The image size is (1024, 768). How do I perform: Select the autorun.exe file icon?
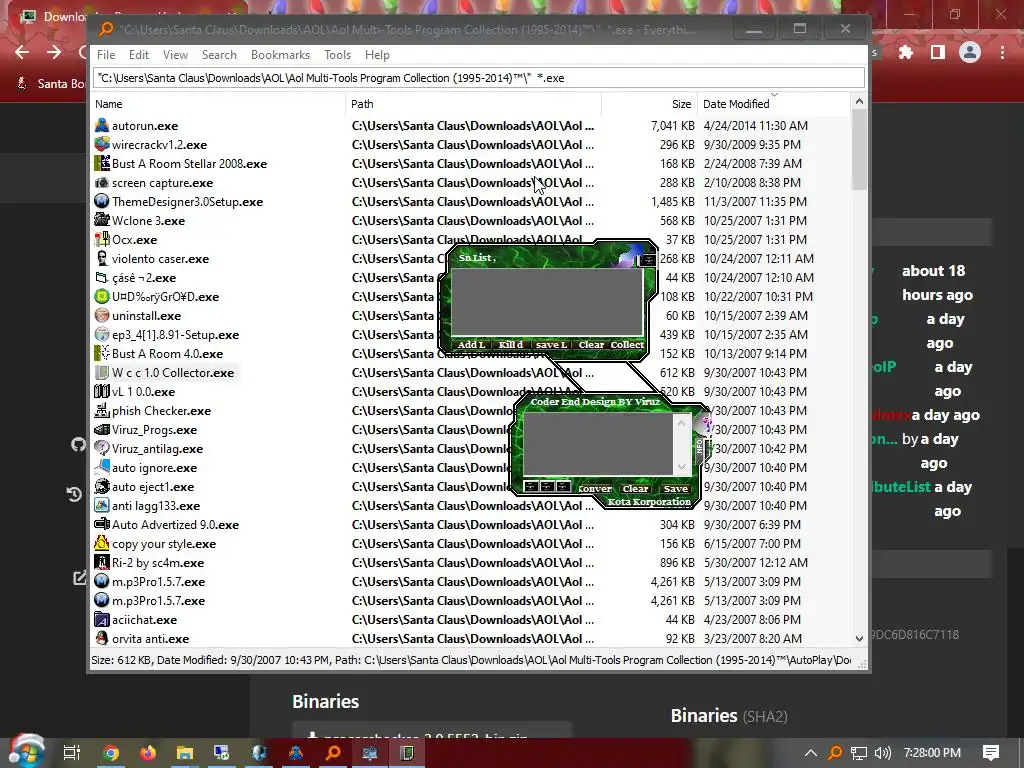(101, 125)
